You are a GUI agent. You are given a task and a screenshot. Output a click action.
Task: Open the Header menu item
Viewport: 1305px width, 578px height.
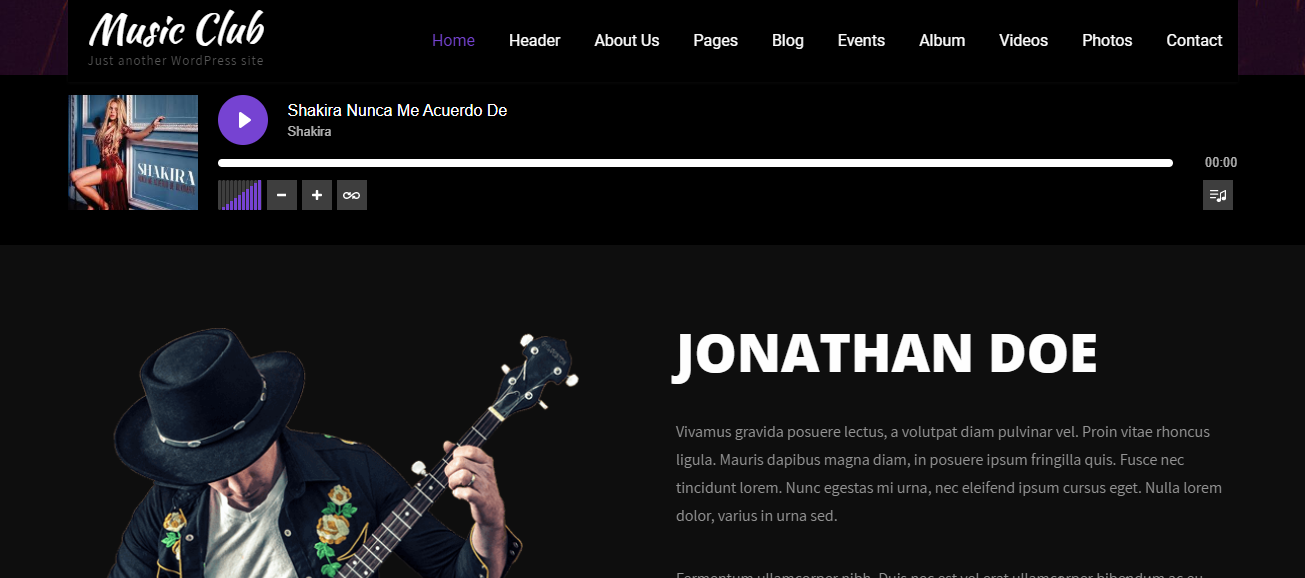click(x=534, y=40)
